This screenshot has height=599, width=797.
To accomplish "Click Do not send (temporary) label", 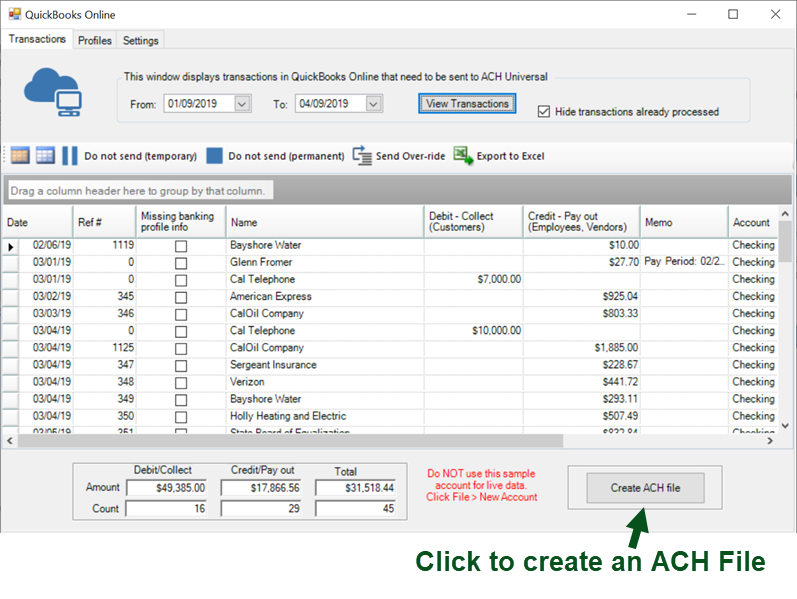I will [x=140, y=156].
